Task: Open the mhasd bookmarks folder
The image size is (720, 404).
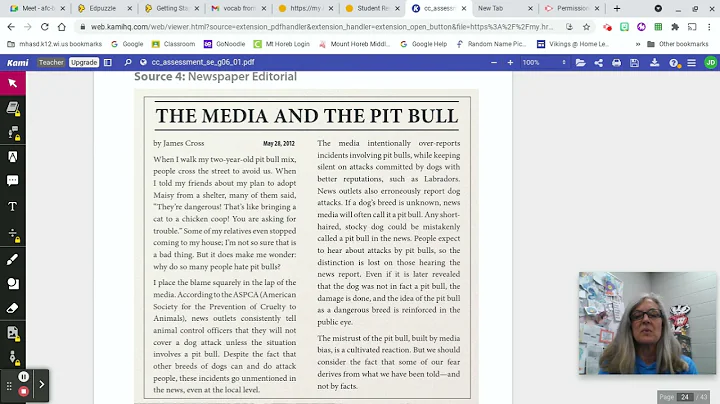Action: (55, 44)
